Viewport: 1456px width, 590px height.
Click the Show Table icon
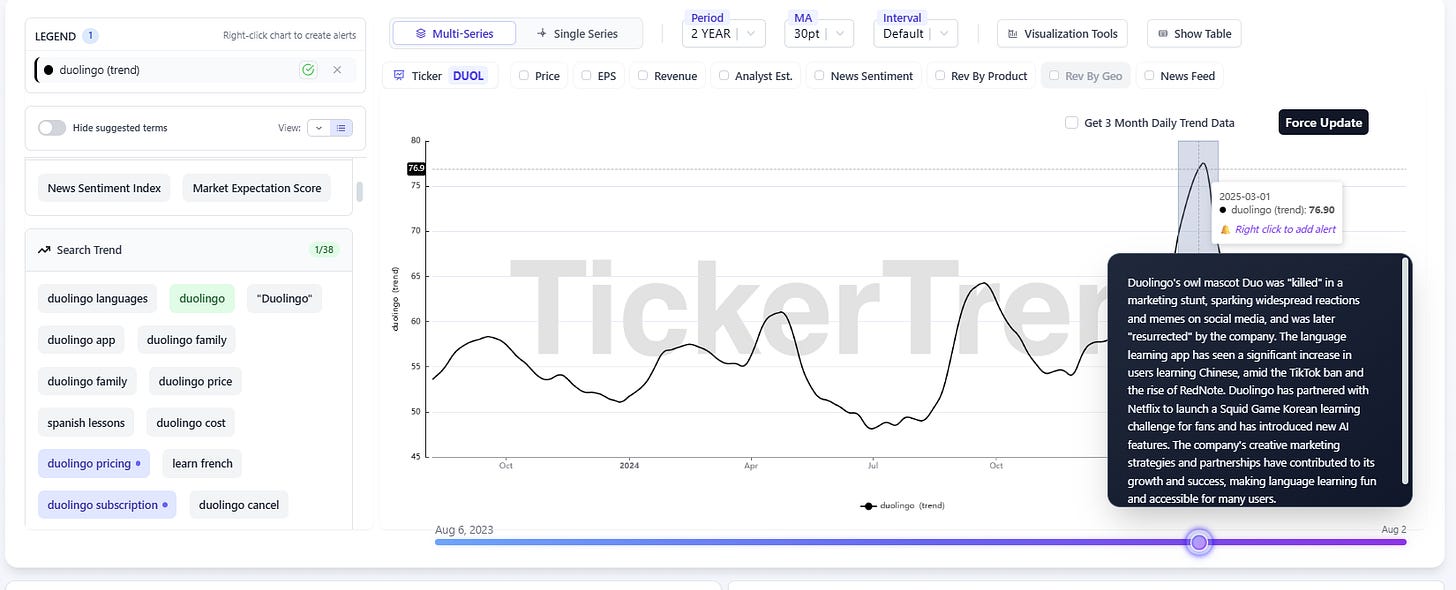tap(1163, 33)
